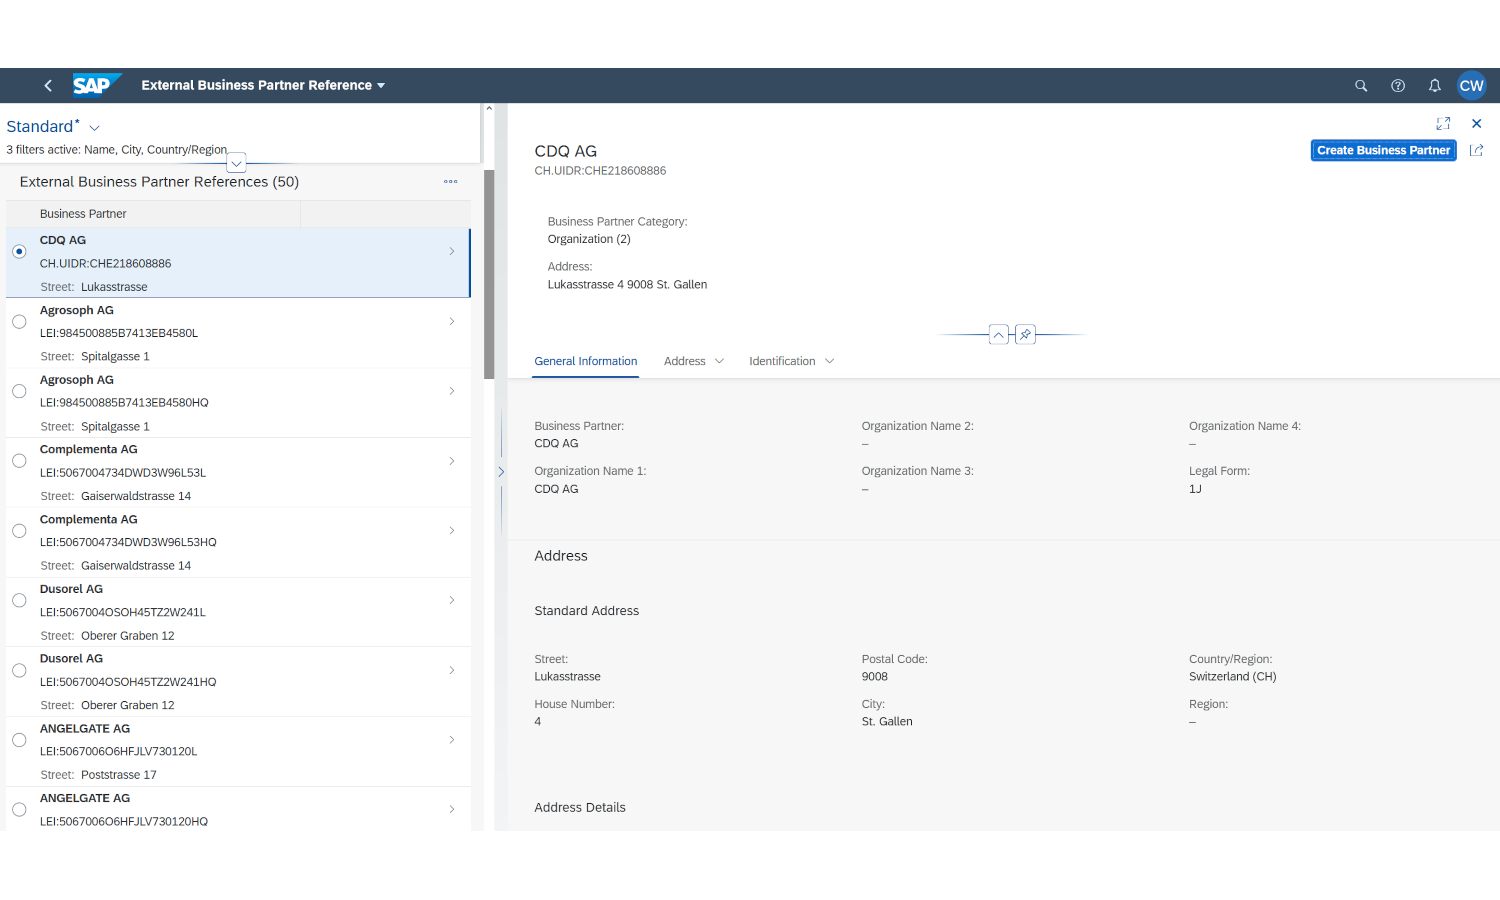Expand the filter bar header
The image size is (1500, 900).
(x=237, y=163)
